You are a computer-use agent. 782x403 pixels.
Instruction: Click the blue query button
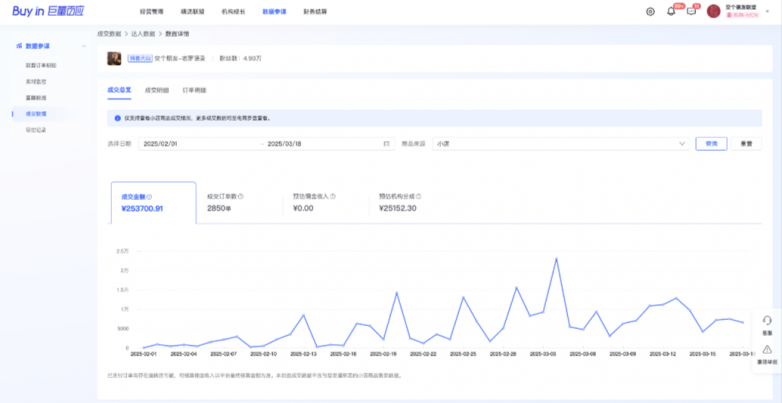pyautogui.click(x=711, y=144)
